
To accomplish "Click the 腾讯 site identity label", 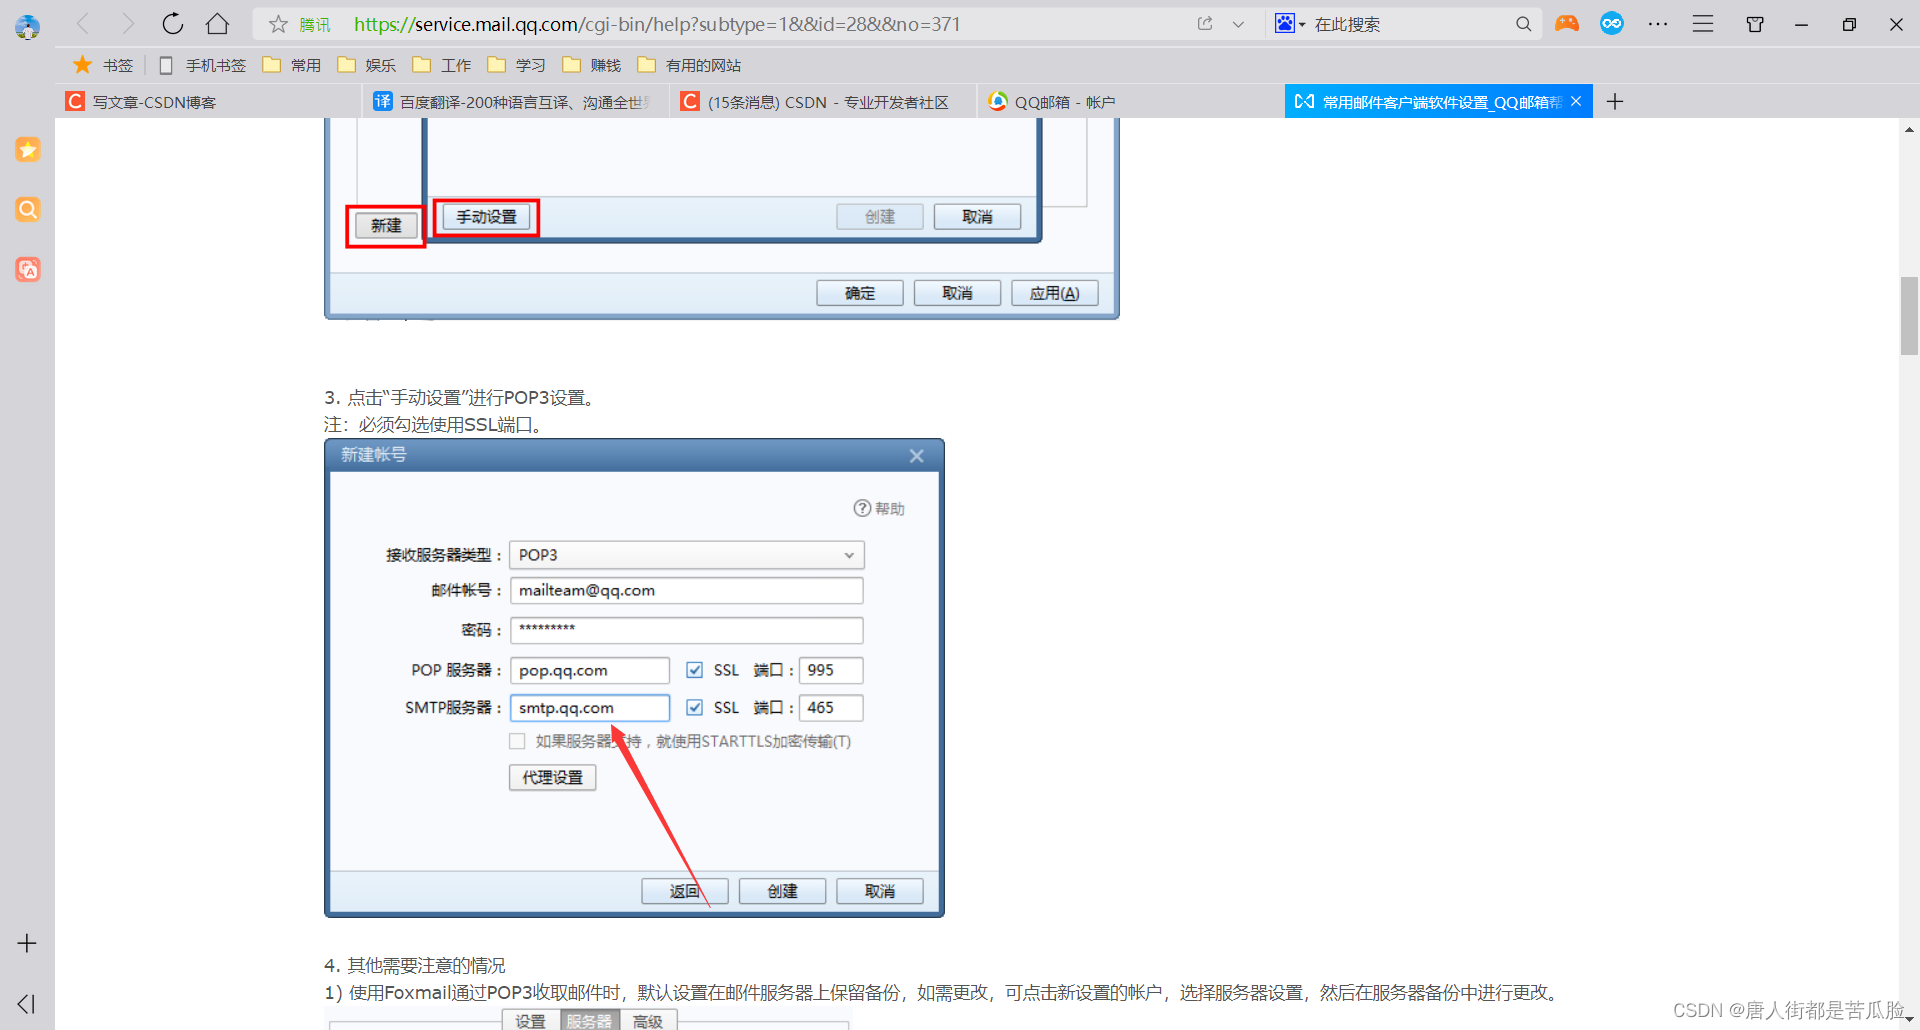I will 315,25.
